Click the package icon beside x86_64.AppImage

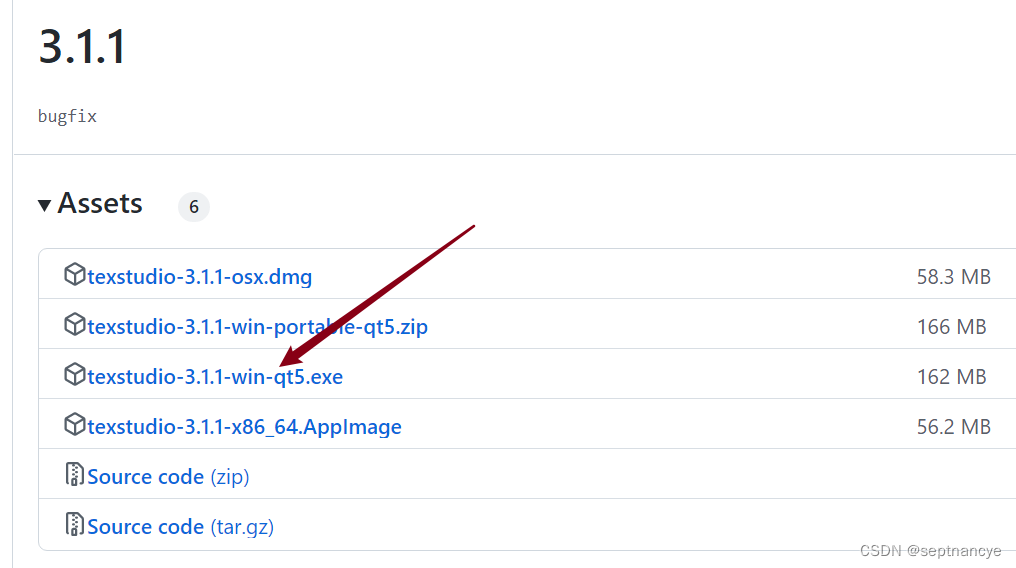(x=75, y=424)
